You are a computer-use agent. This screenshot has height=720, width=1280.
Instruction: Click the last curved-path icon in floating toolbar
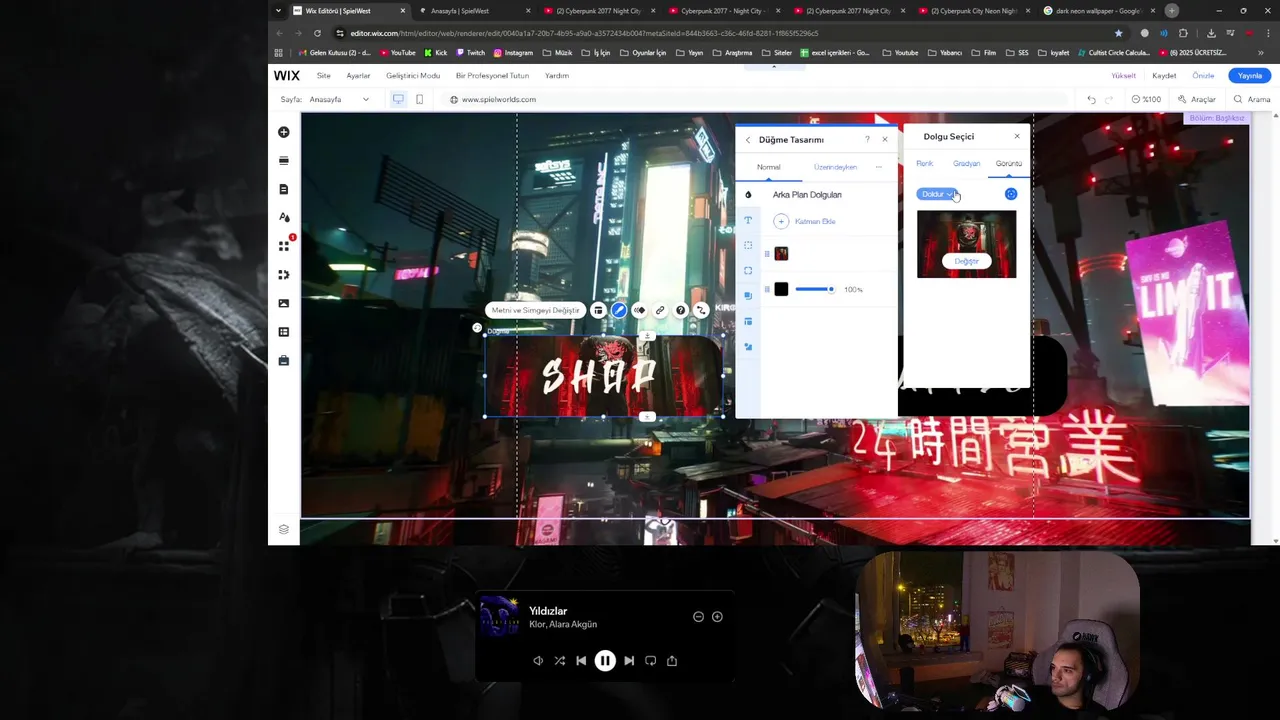coord(701,310)
